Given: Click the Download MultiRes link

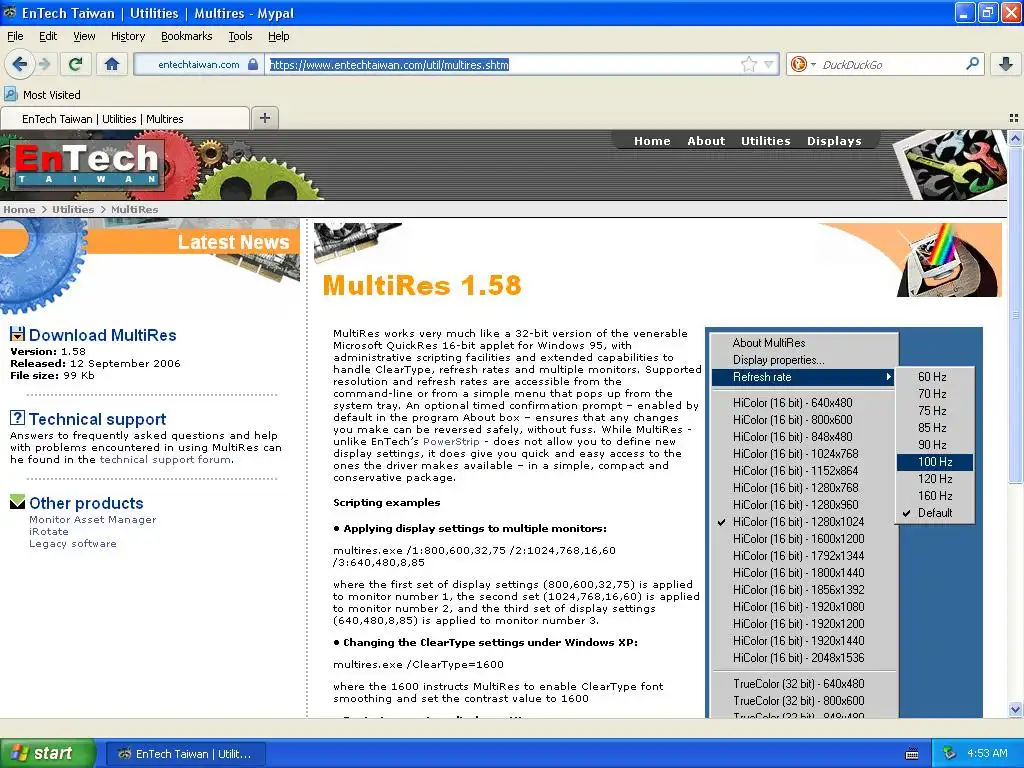Looking at the screenshot, I should (103, 335).
